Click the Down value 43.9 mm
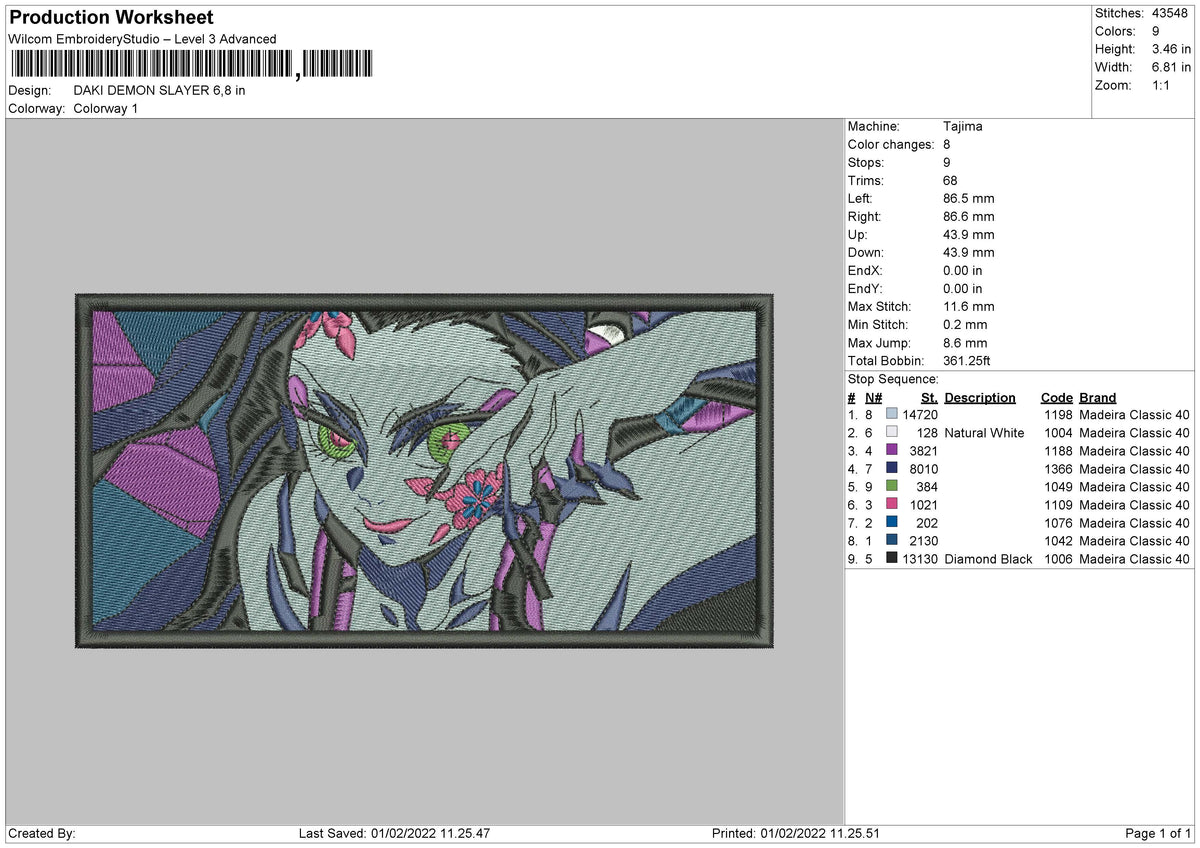This screenshot has height=848, width=1200. tap(968, 253)
